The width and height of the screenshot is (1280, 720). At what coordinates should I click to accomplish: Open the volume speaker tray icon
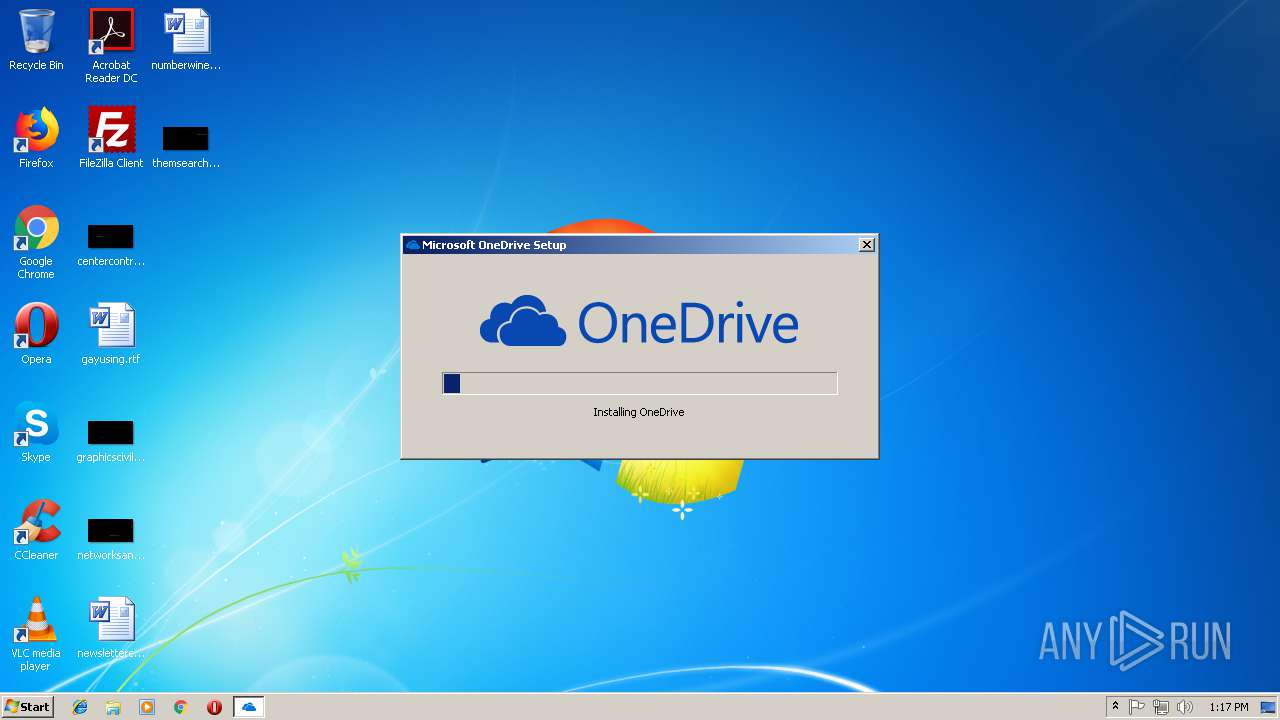point(1185,707)
